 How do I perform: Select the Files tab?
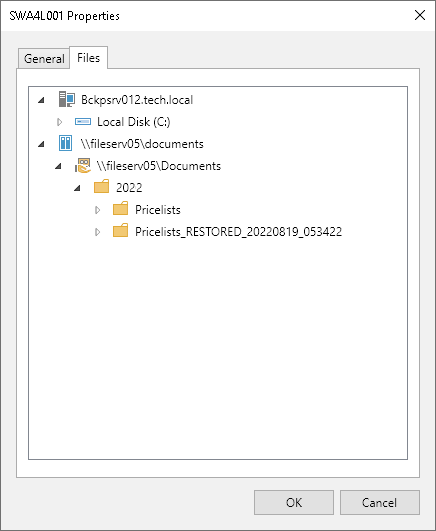tap(88, 58)
